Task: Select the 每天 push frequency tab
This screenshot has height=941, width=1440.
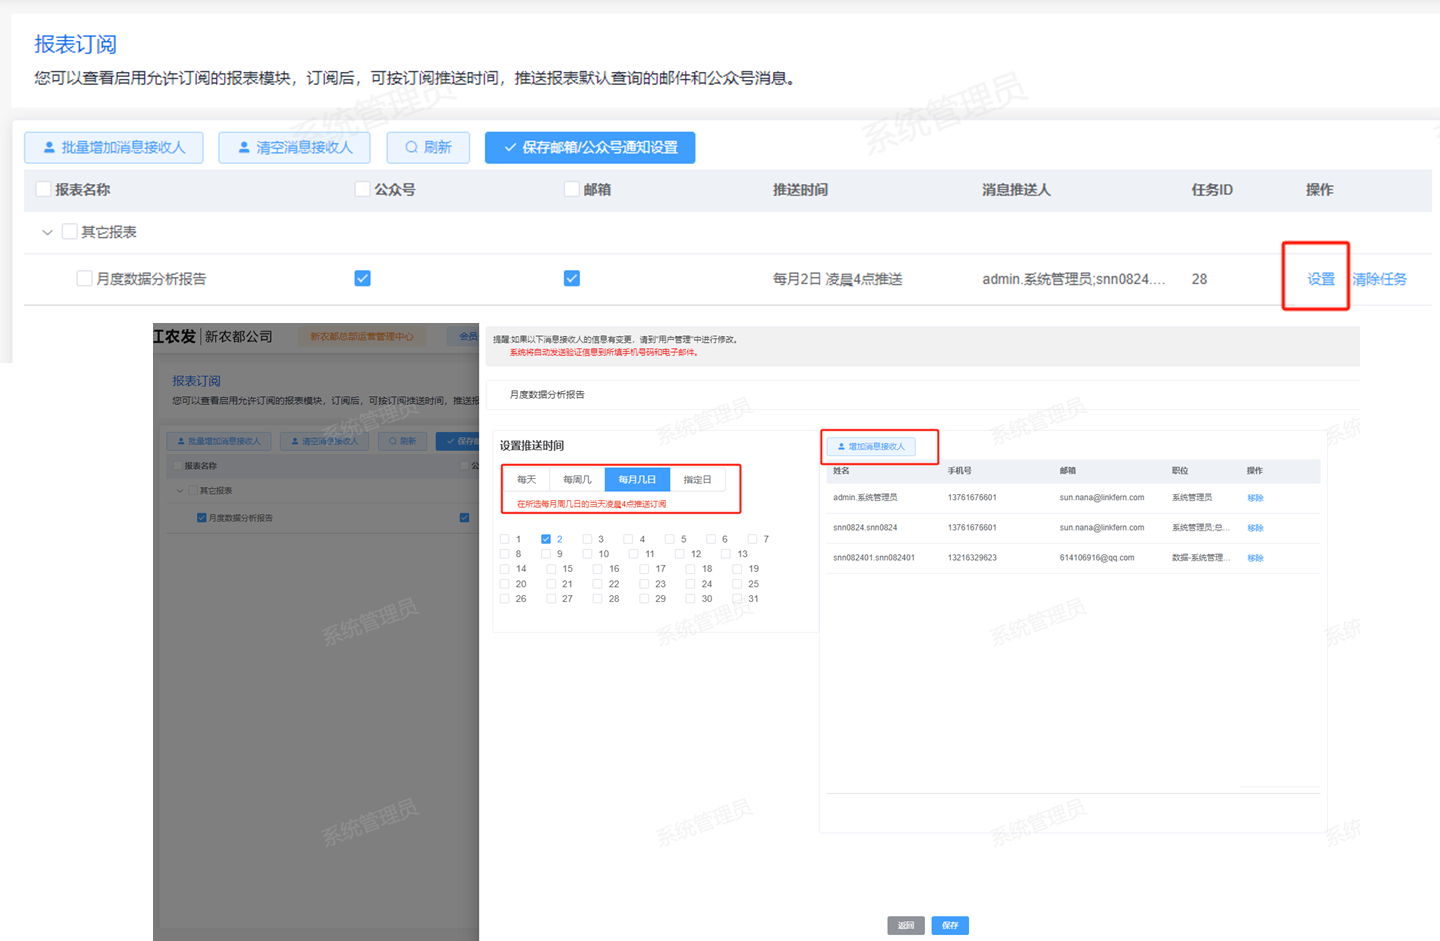Action: tap(526, 480)
